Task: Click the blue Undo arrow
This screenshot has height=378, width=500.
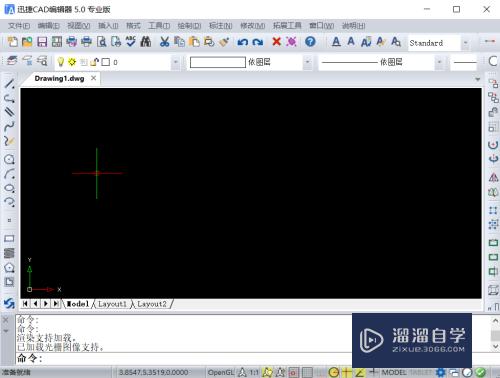Action: point(243,42)
